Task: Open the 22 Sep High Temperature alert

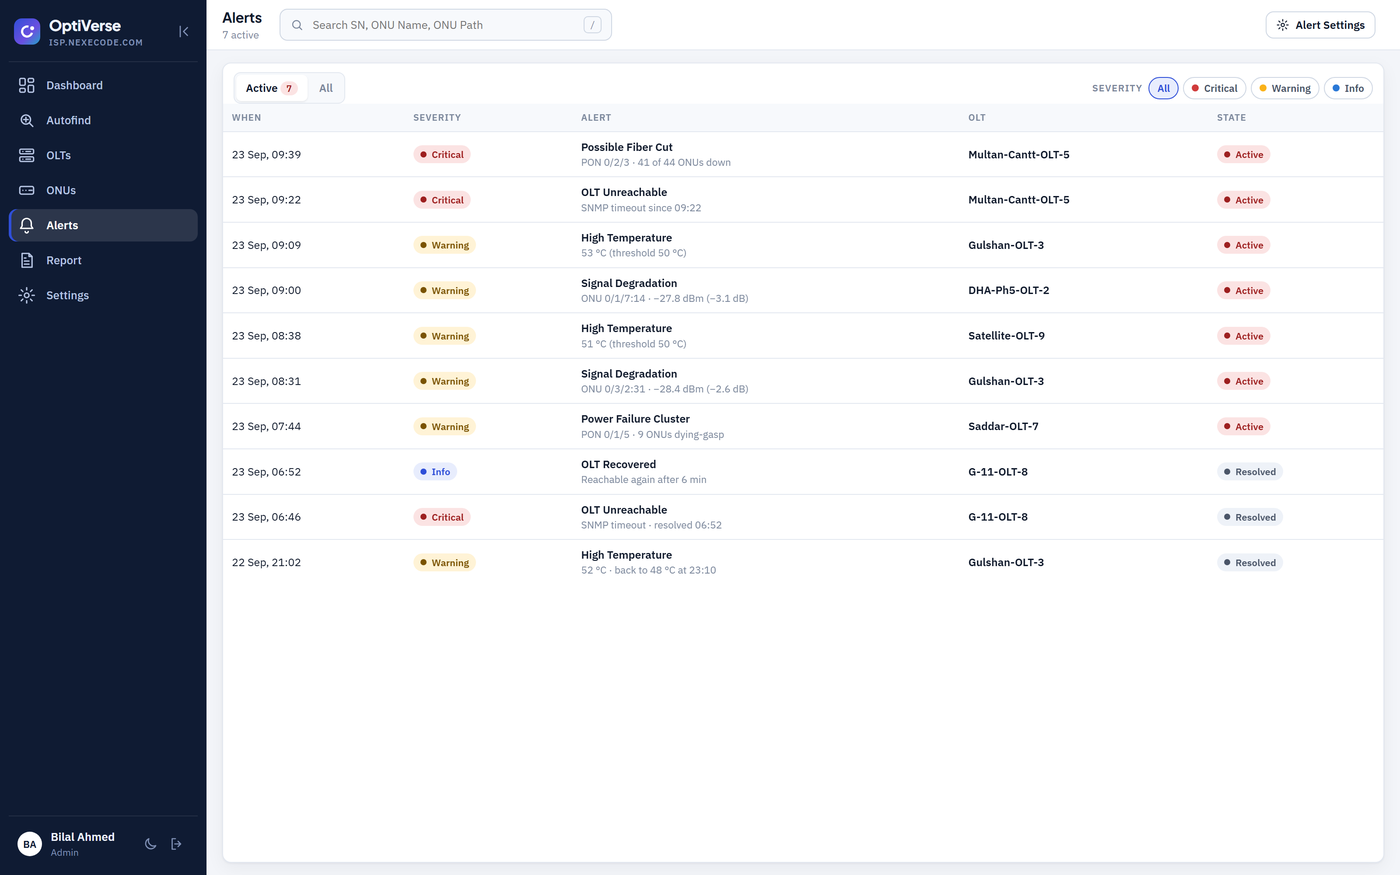Action: (x=803, y=562)
